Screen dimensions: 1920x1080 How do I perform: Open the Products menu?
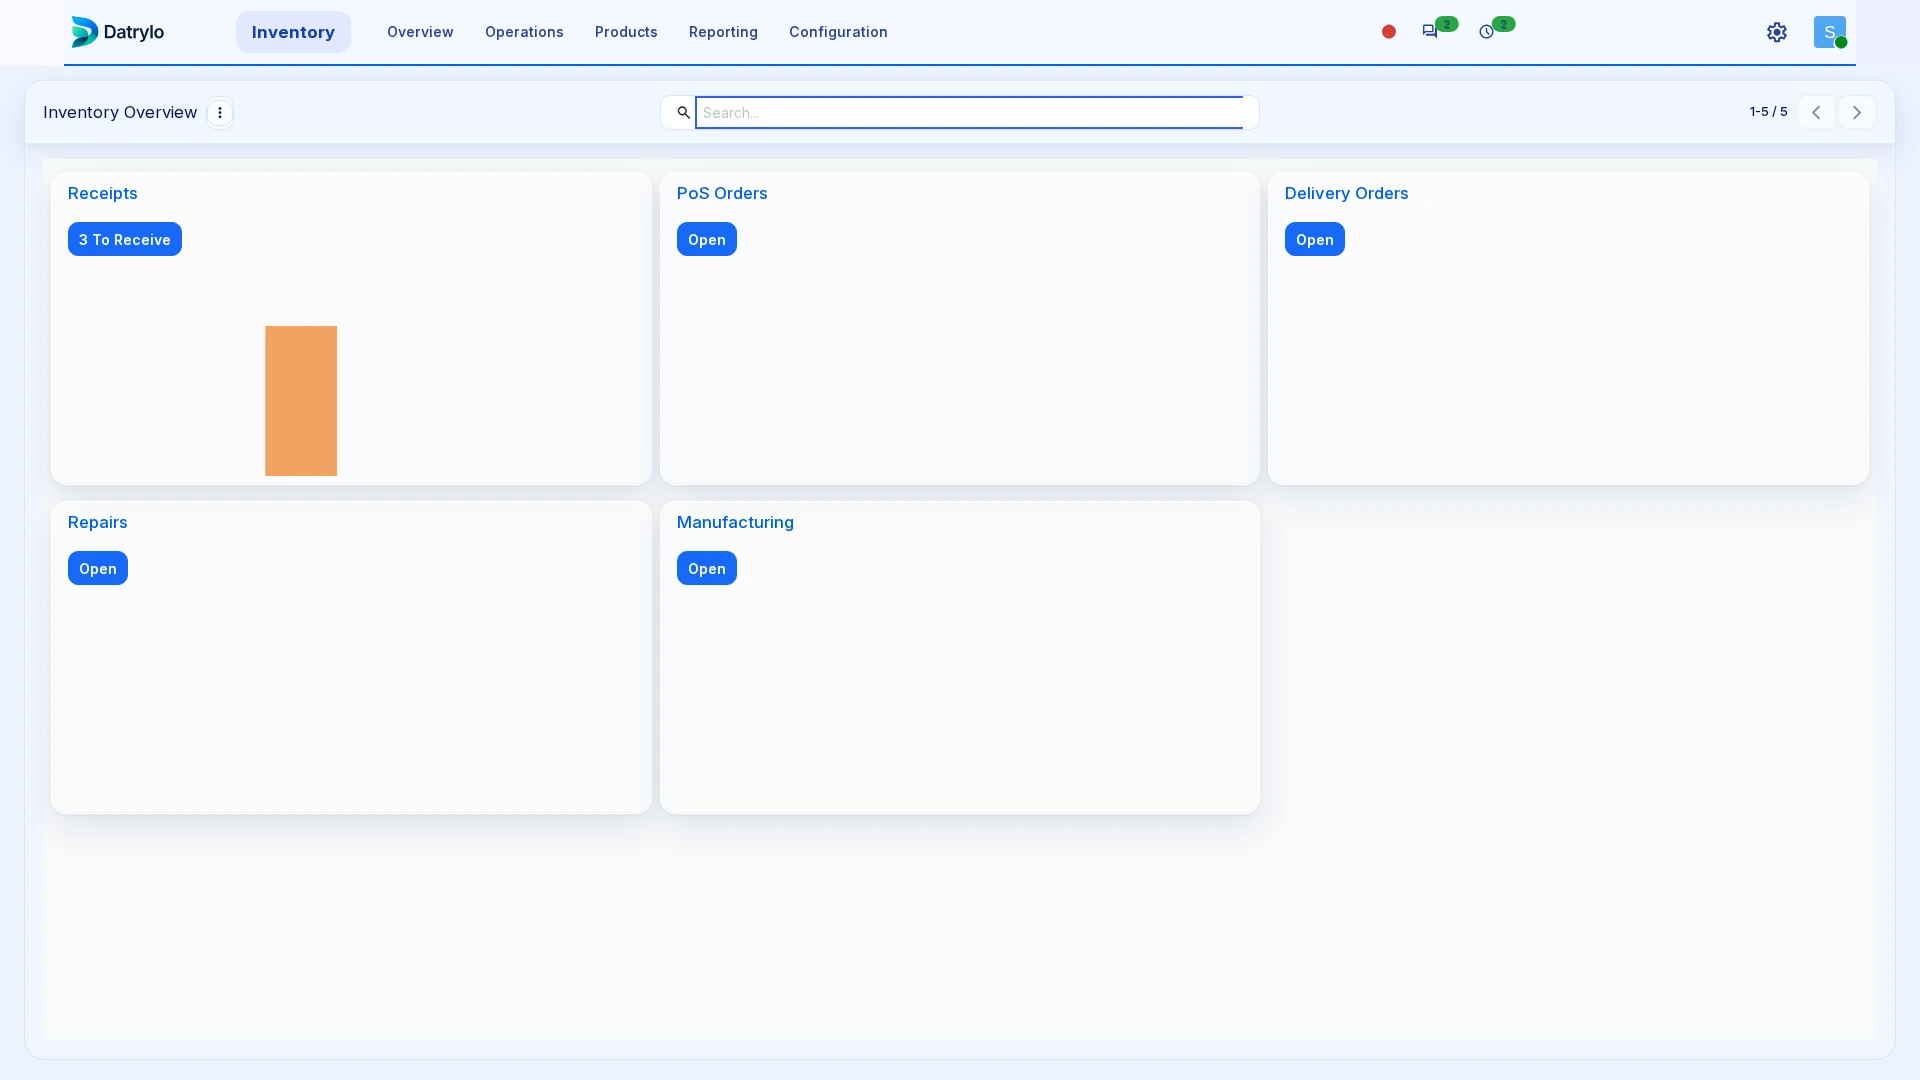[x=626, y=32]
